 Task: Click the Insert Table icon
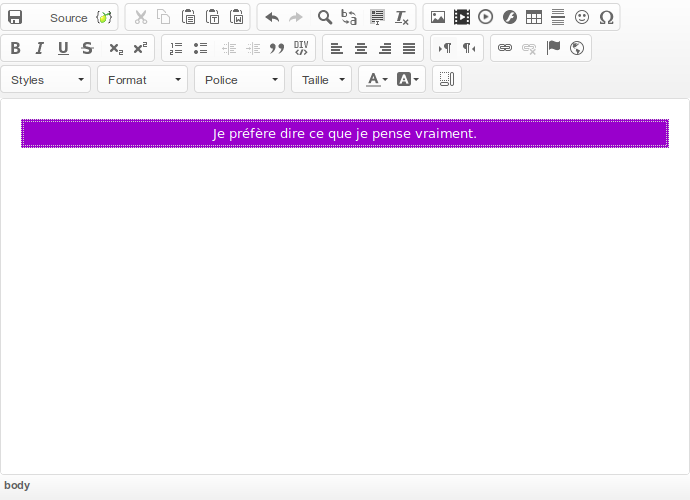[x=534, y=17]
